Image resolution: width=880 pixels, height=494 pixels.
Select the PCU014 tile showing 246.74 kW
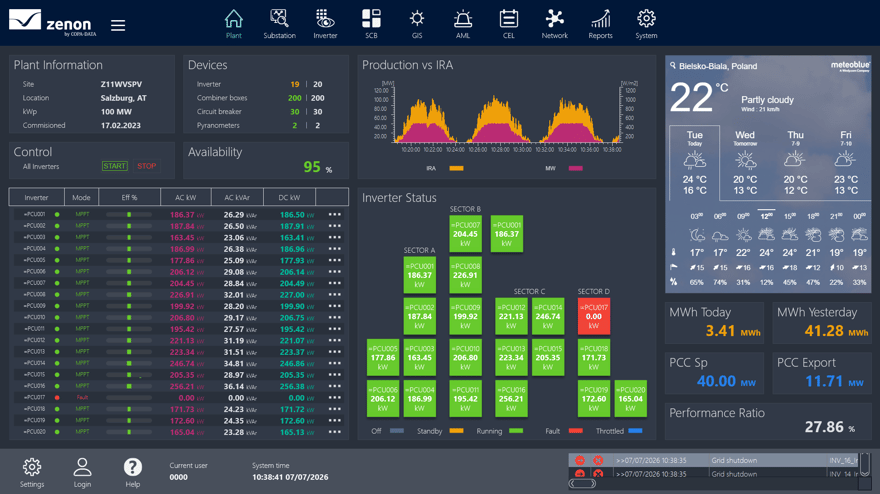(548, 316)
